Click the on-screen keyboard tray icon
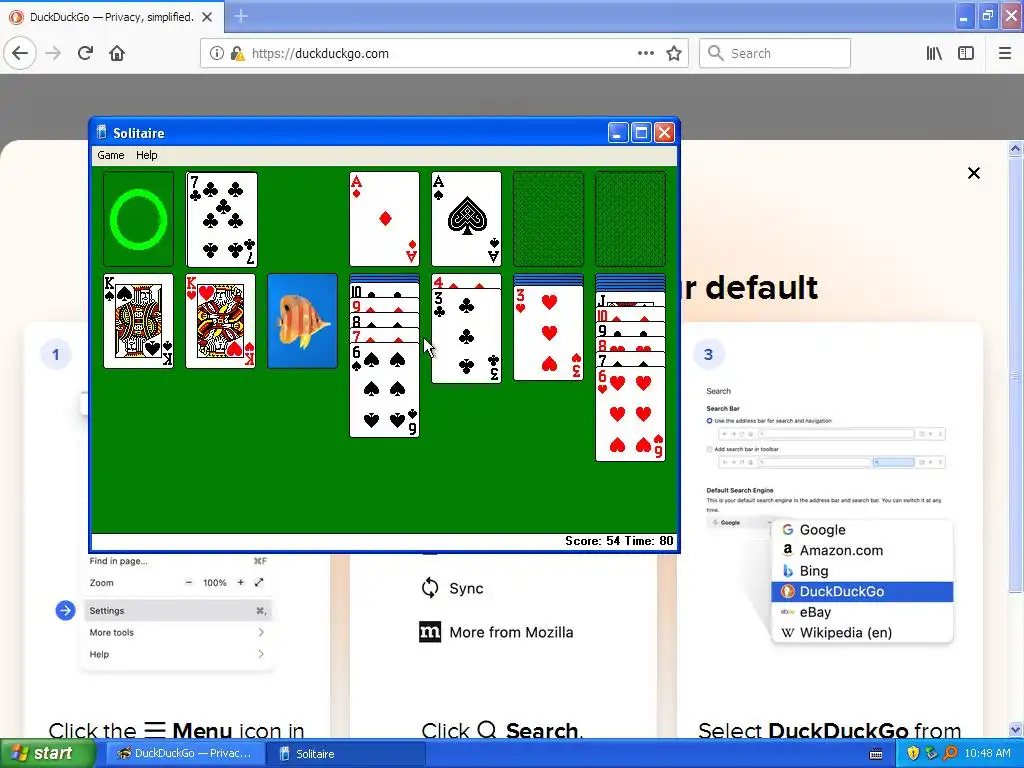 click(876, 754)
